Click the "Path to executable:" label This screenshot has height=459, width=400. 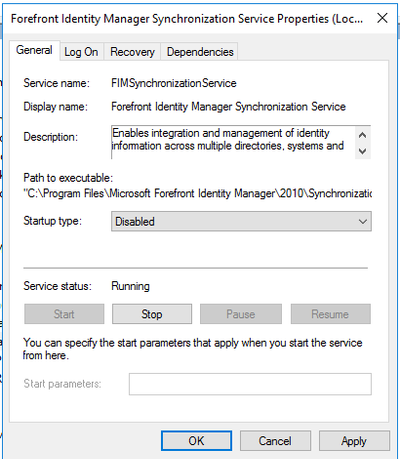pyautogui.click(x=68, y=178)
